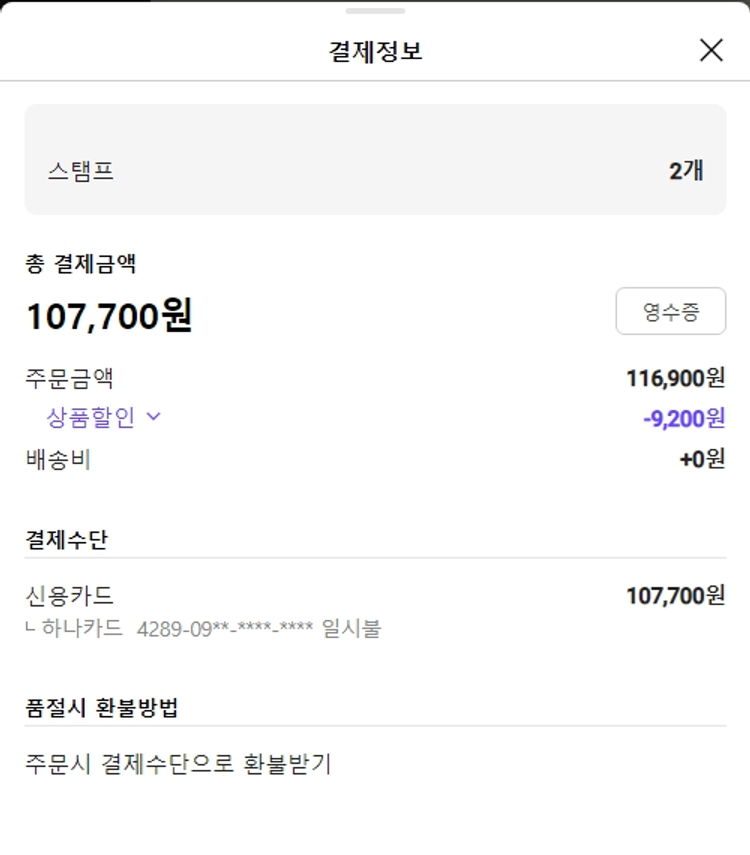Click the 배송비 shipping fee label
The width and height of the screenshot is (750, 855).
(58, 460)
